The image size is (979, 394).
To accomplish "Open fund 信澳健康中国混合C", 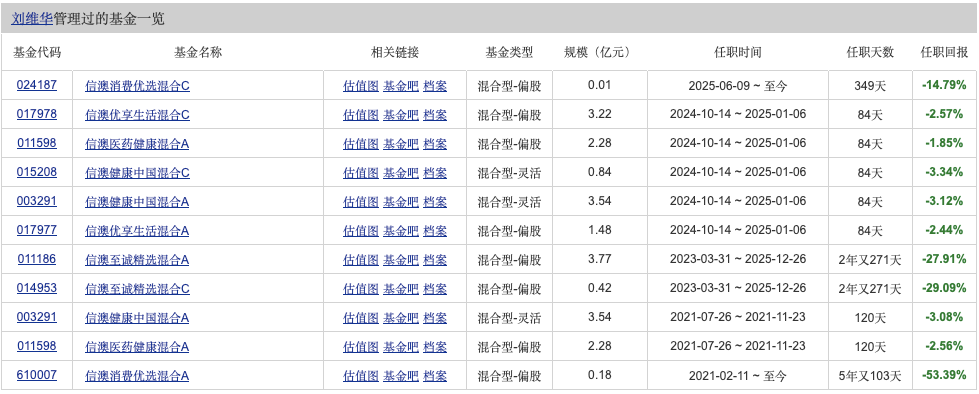I will pyautogui.click(x=137, y=173).
